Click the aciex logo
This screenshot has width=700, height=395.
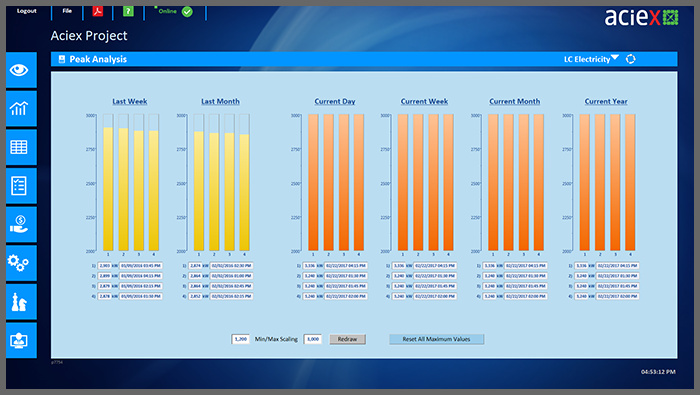[x=641, y=17]
